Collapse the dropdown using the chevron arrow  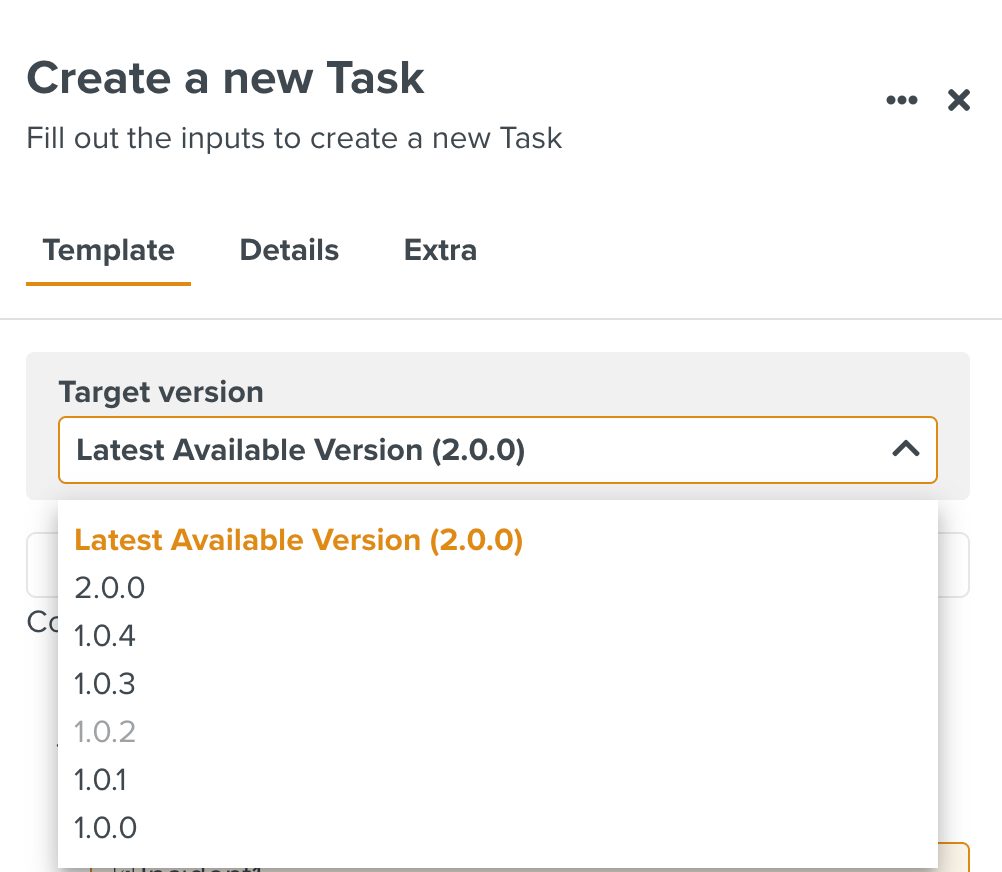click(x=905, y=450)
